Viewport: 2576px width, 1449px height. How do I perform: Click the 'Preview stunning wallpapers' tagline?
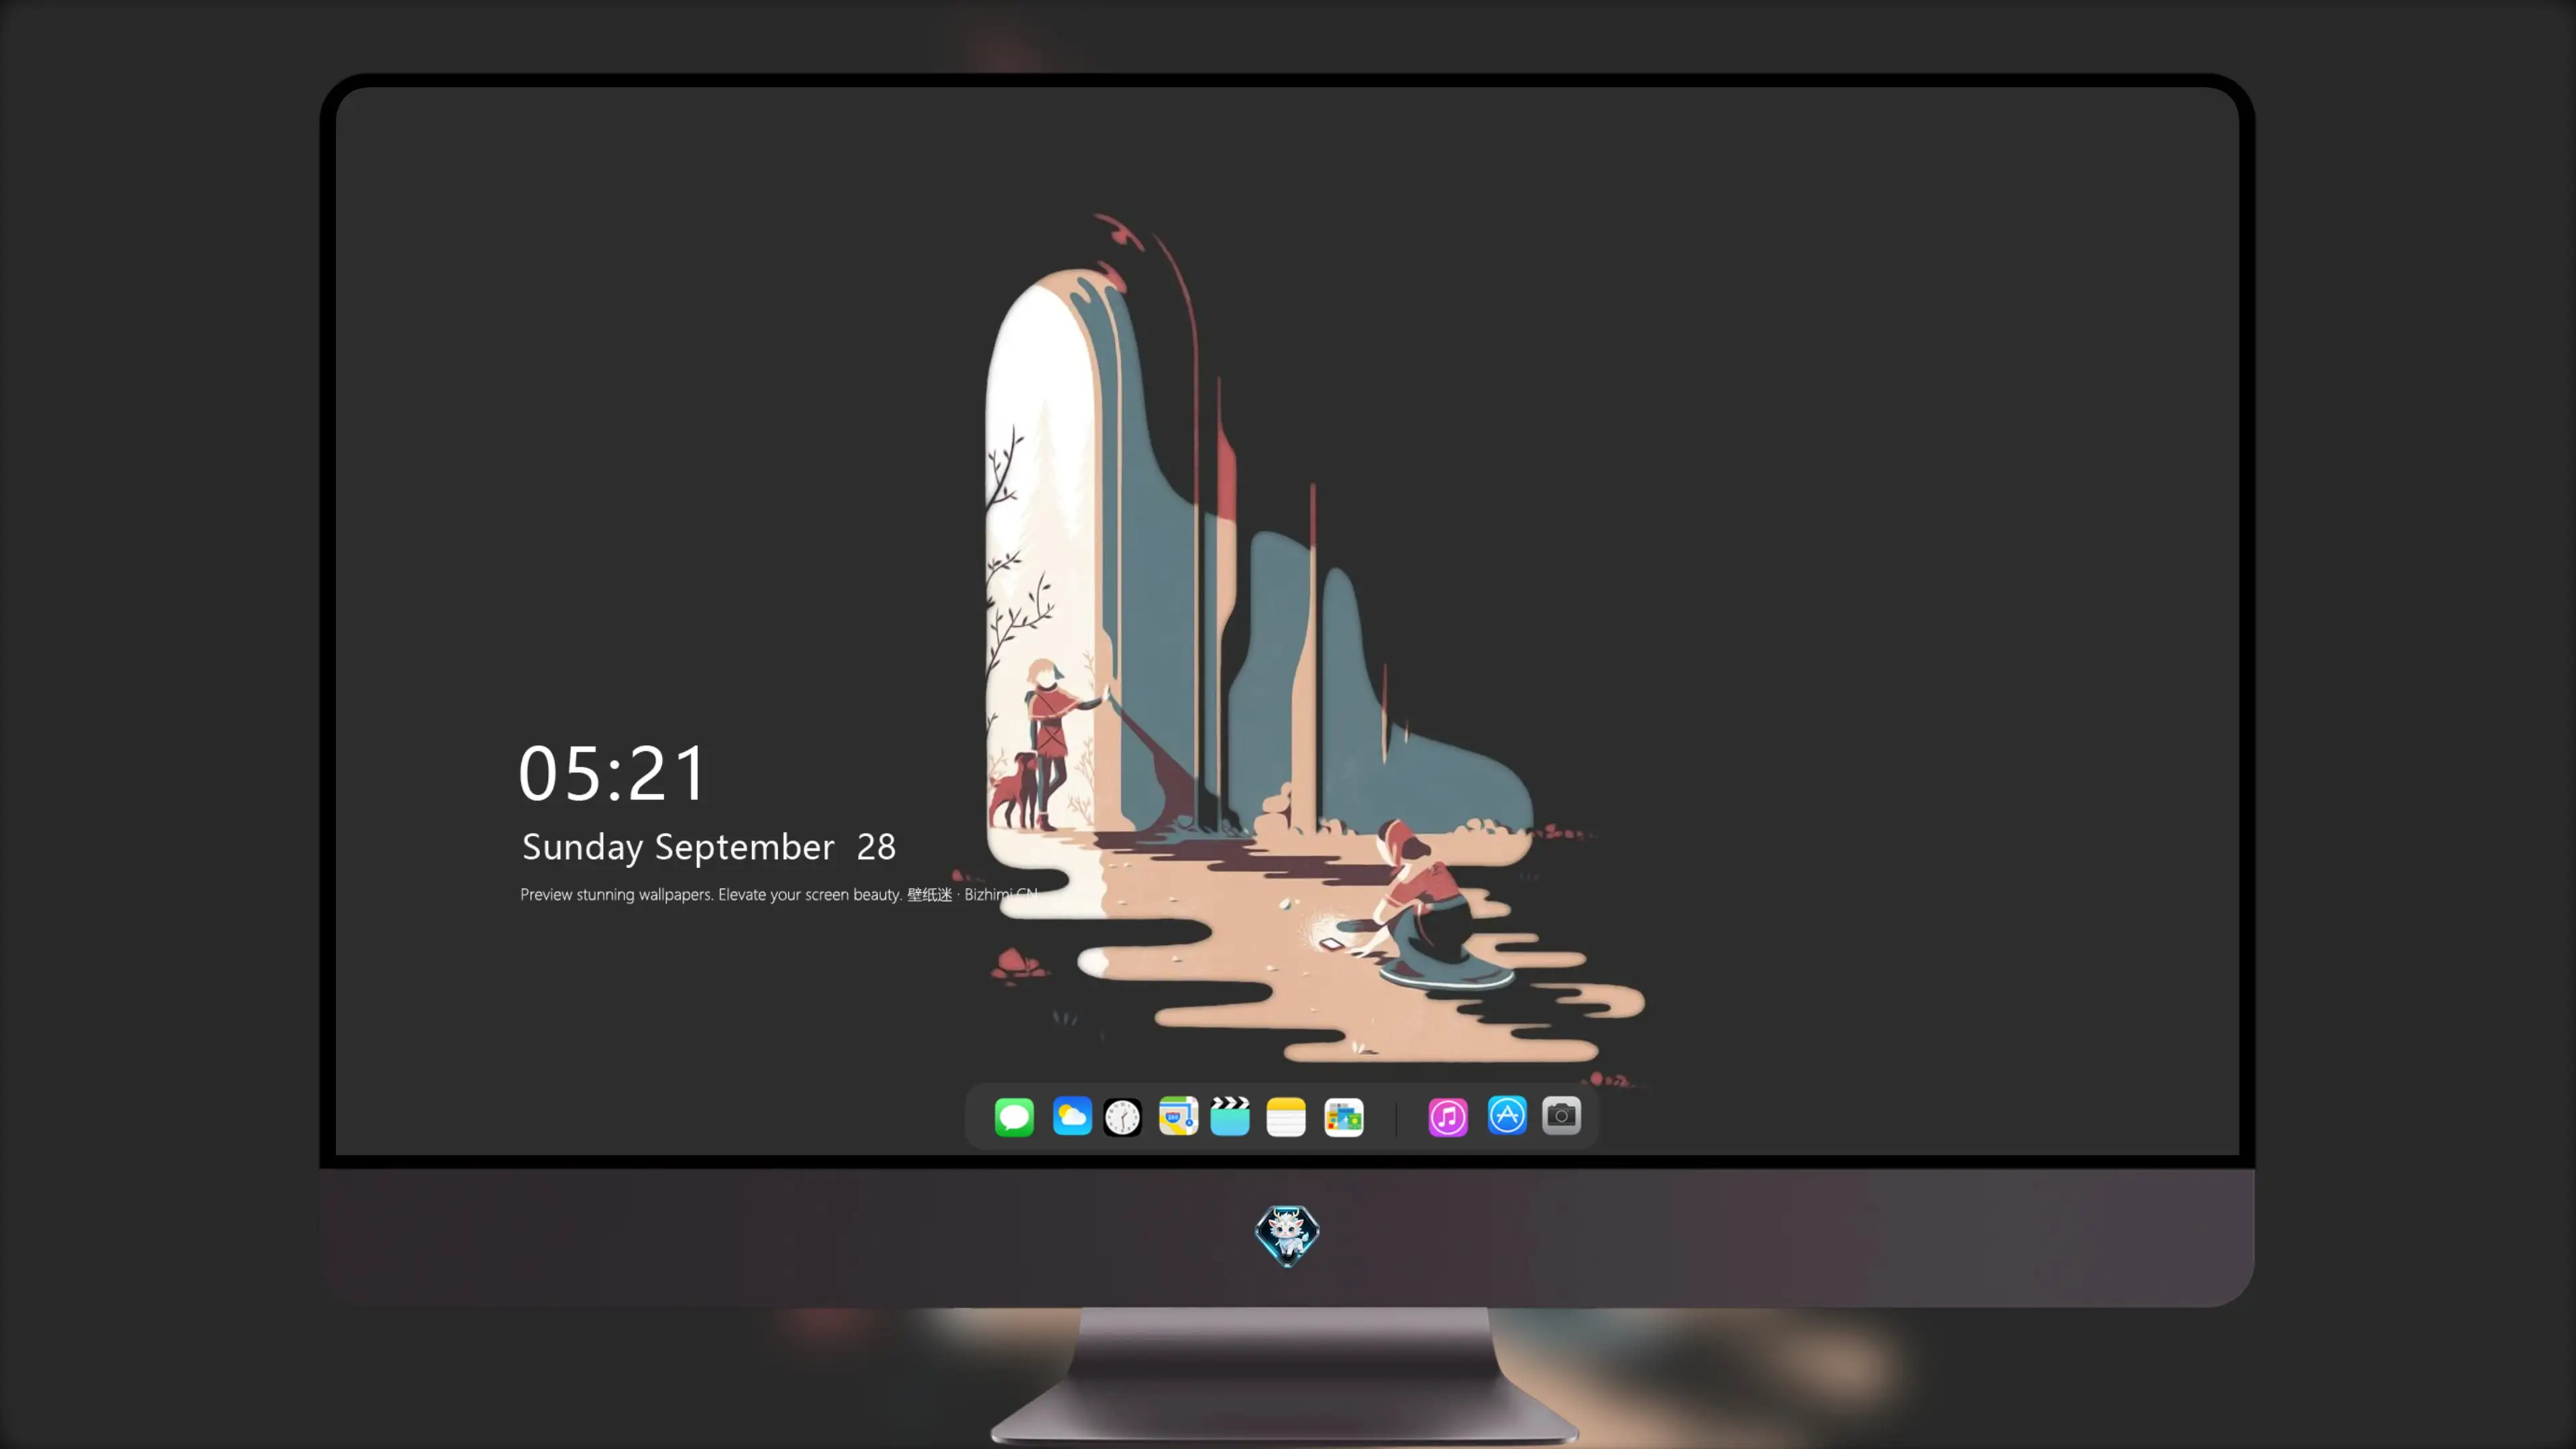[x=779, y=894]
